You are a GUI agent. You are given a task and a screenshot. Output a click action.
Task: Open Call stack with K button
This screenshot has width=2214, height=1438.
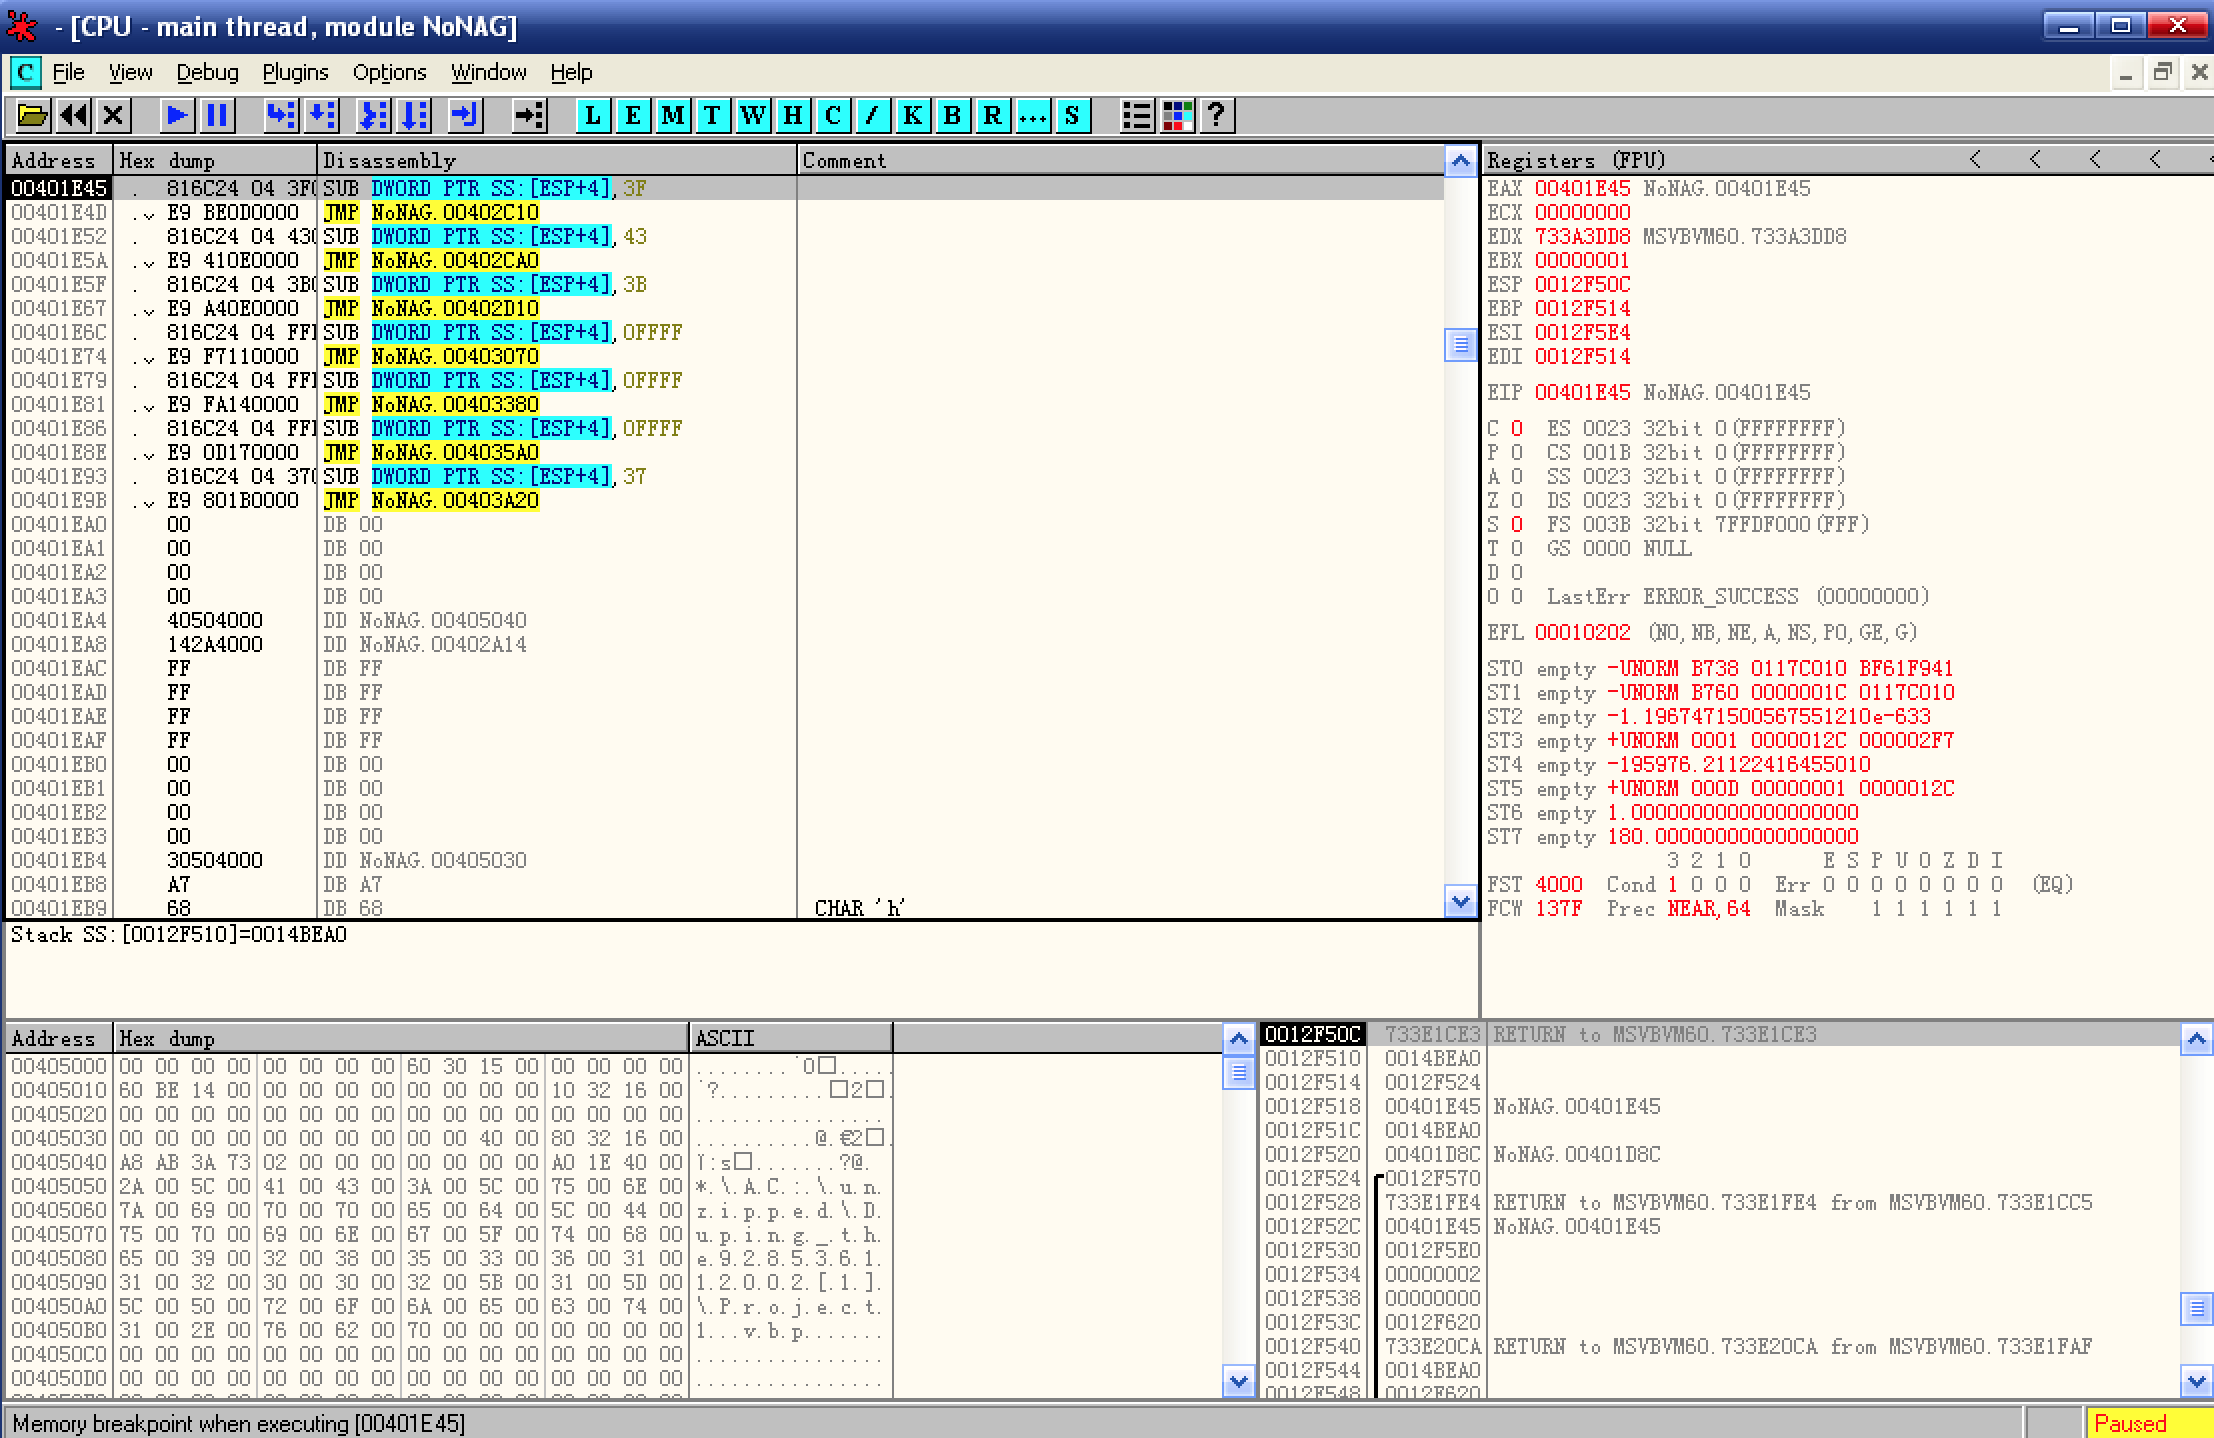pos(912,116)
